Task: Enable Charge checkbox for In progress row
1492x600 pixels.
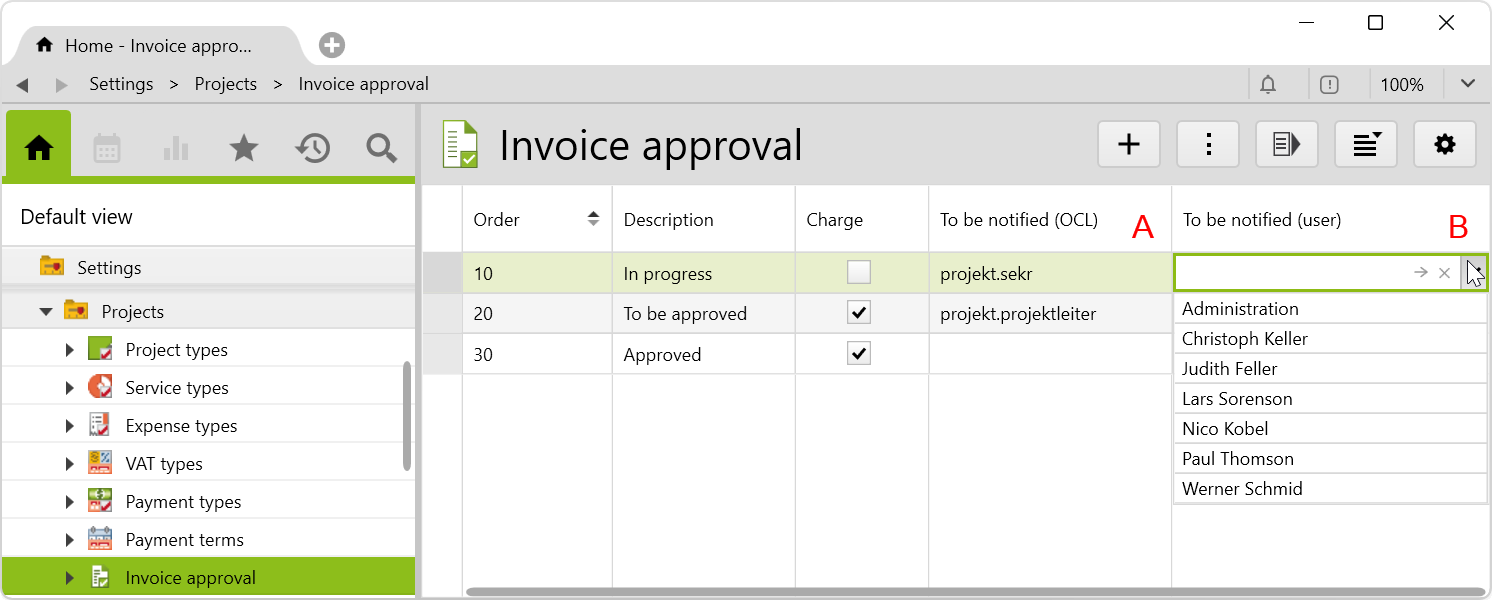Action: pyautogui.click(x=858, y=272)
